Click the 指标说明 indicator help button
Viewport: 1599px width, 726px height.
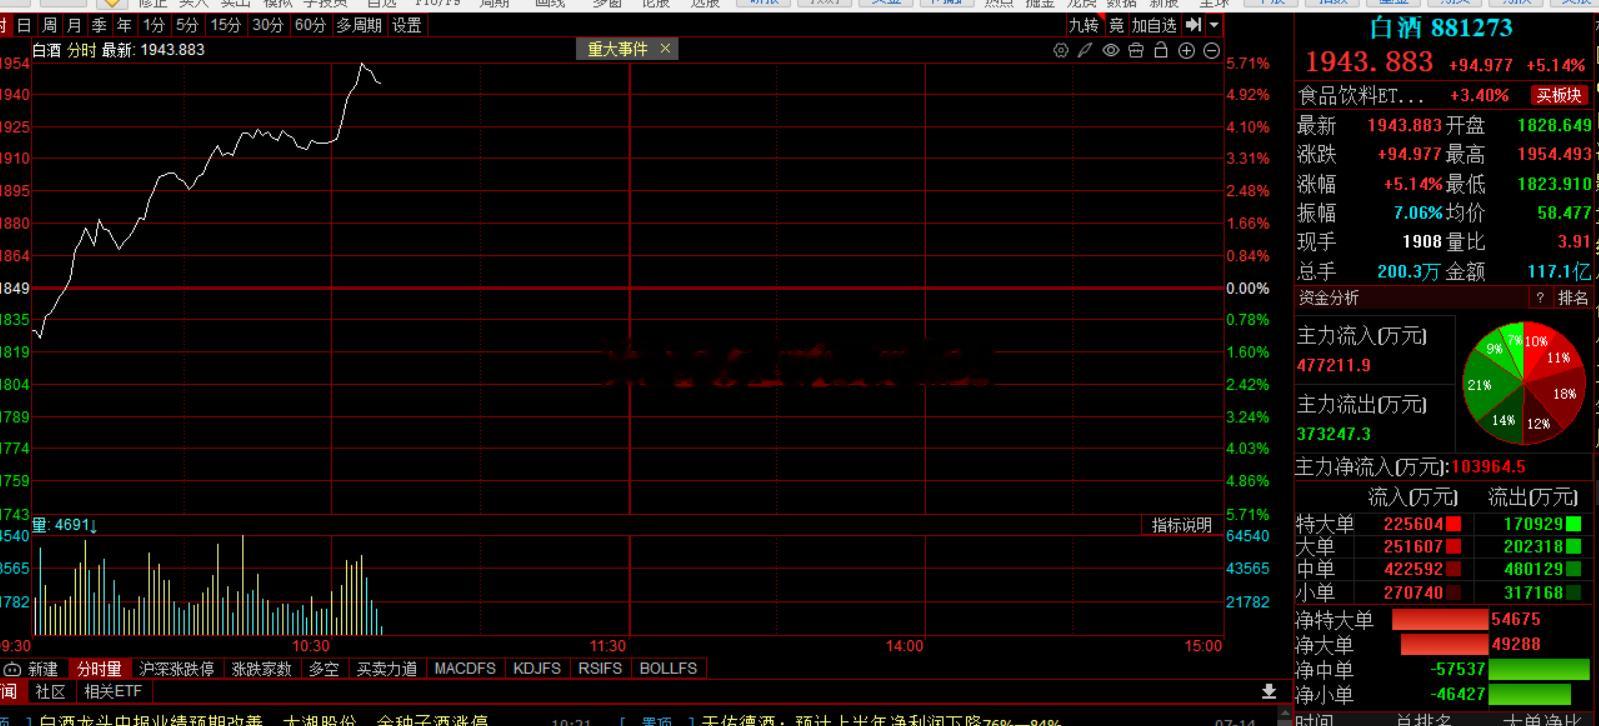(x=1182, y=525)
